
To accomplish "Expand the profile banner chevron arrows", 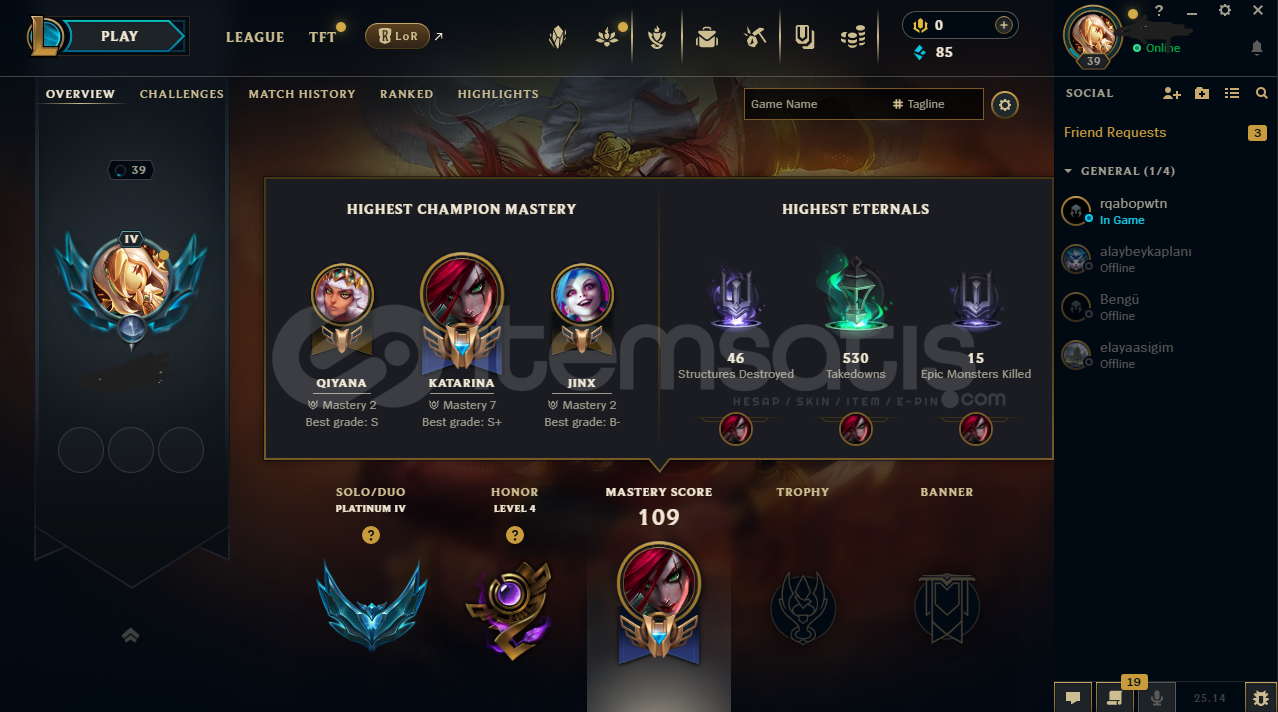I will tap(130, 634).
